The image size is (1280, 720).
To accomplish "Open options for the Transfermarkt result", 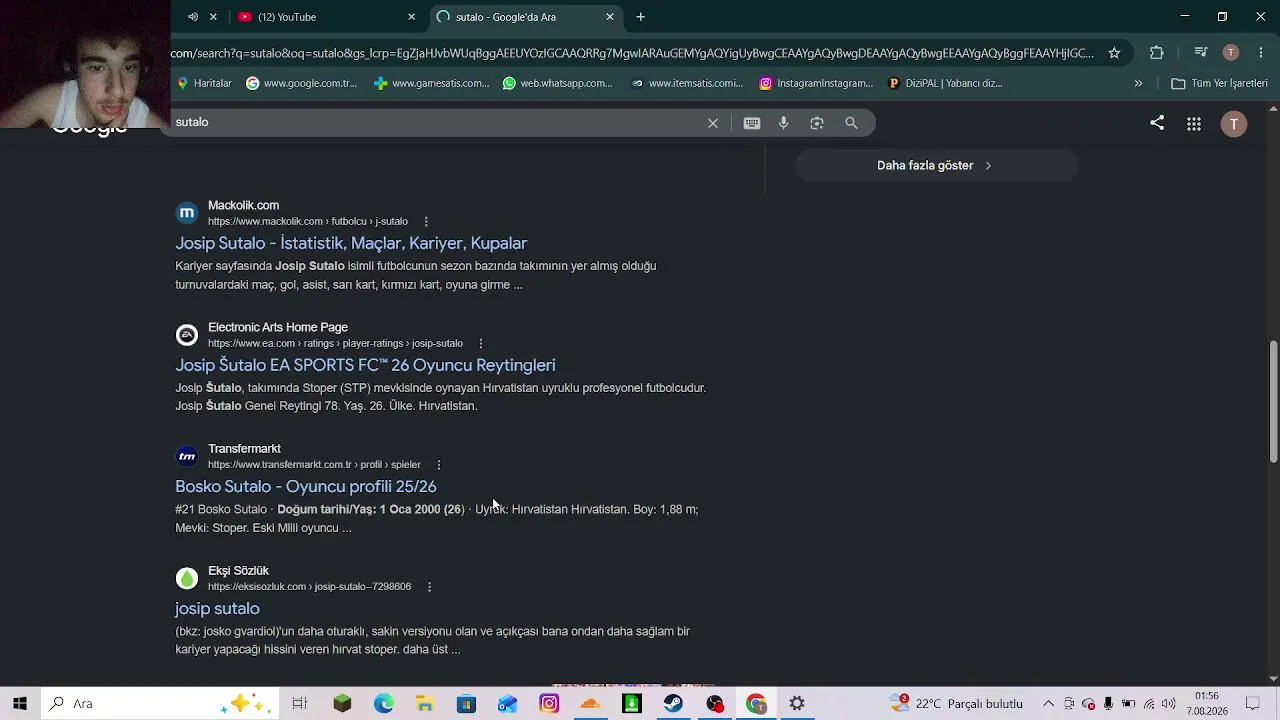I will click(x=438, y=465).
